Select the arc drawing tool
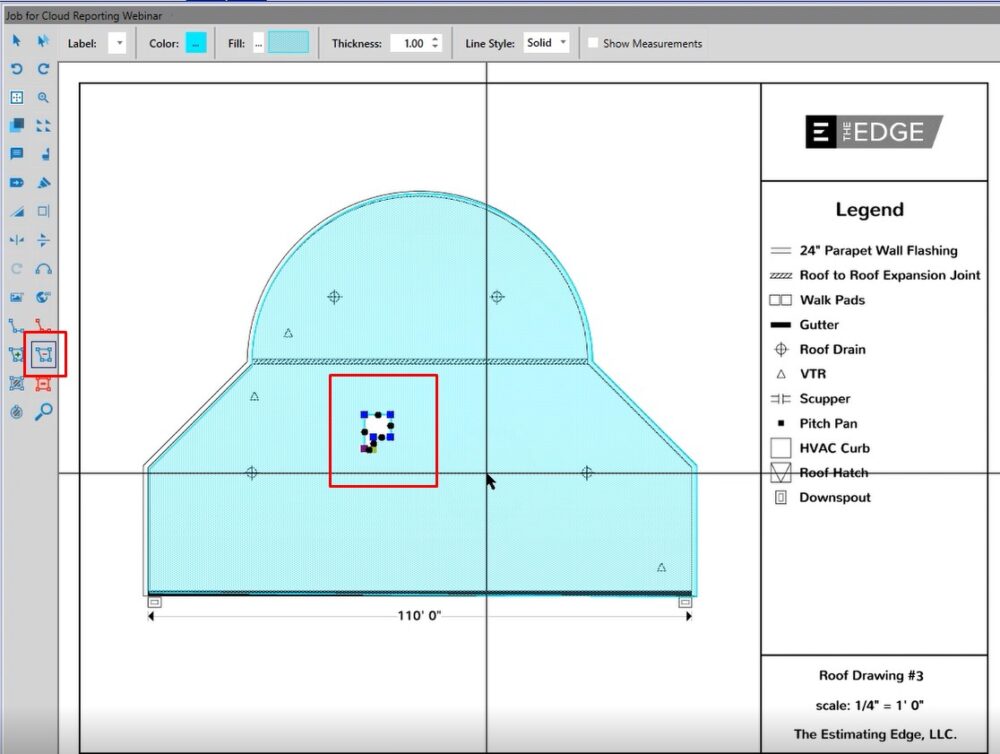The height and width of the screenshot is (754, 1000). click(42, 268)
